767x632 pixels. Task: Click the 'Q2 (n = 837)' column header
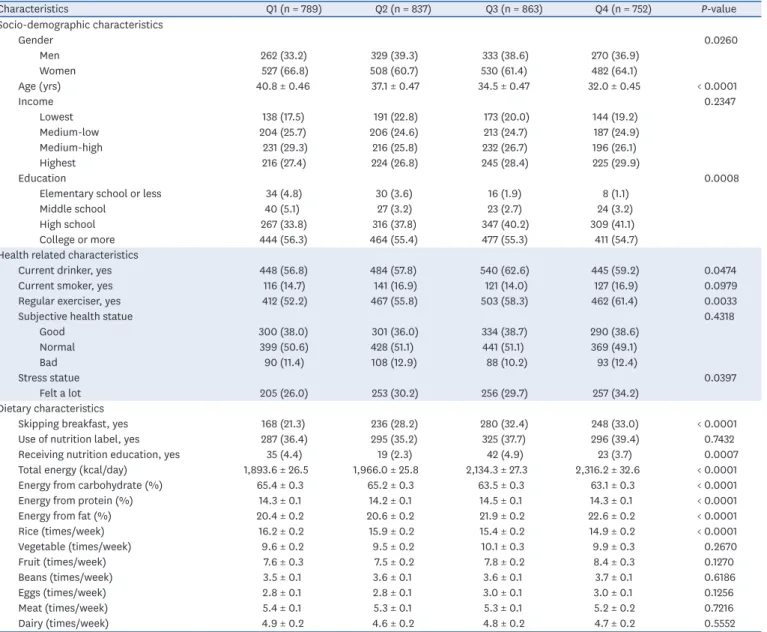pos(404,9)
